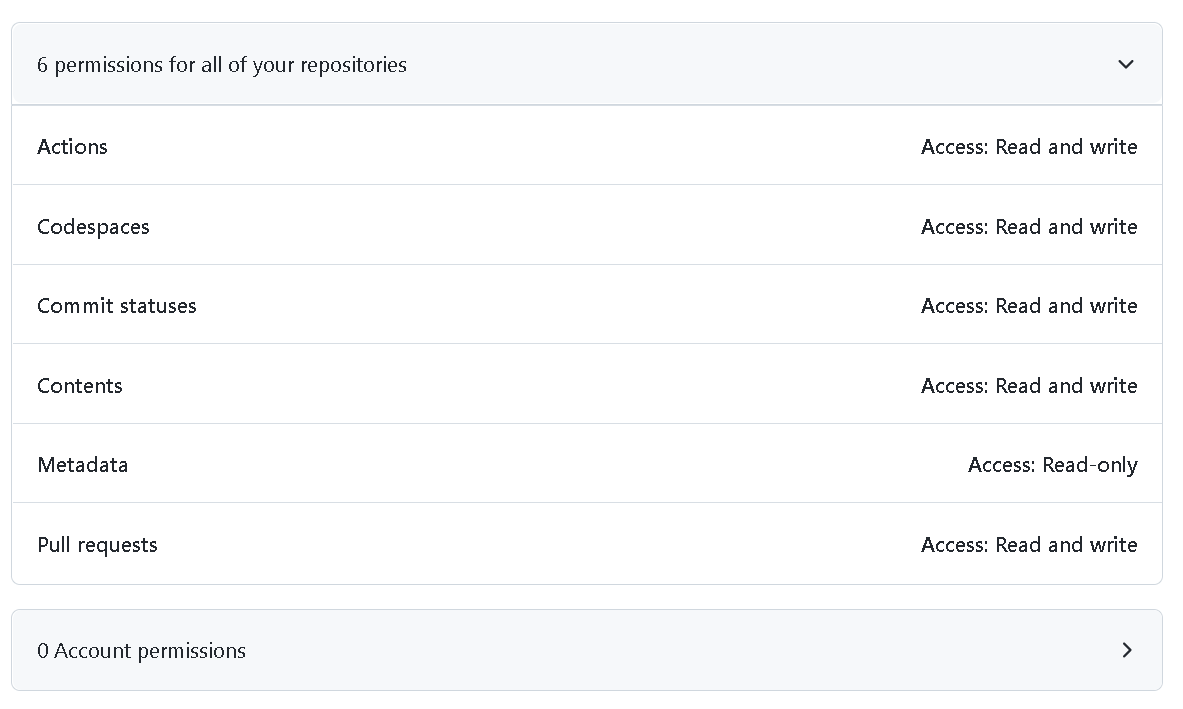Click Metadata 'Access: Read-only' text
The width and height of the screenshot is (1183, 709).
1052,465
